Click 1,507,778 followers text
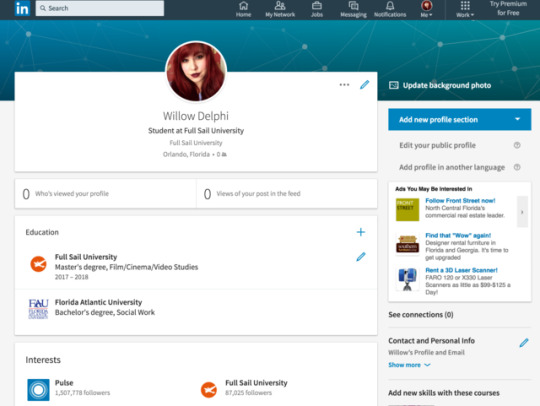This screenshot has width=540, height=406. 83,393
